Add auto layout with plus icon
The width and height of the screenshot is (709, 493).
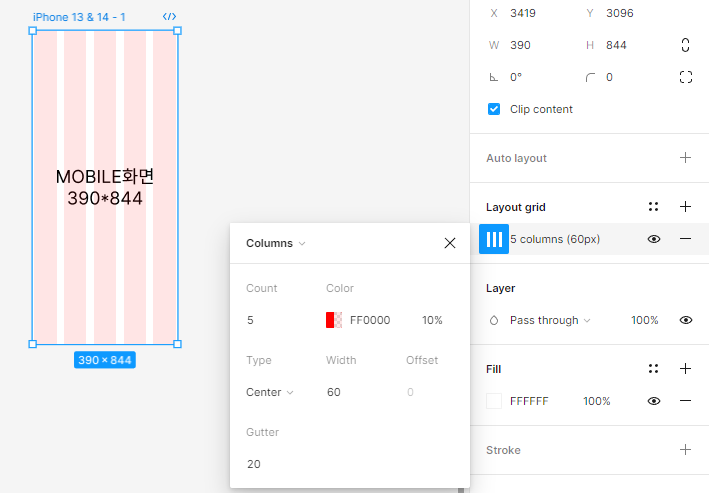[x=685, y=158]
